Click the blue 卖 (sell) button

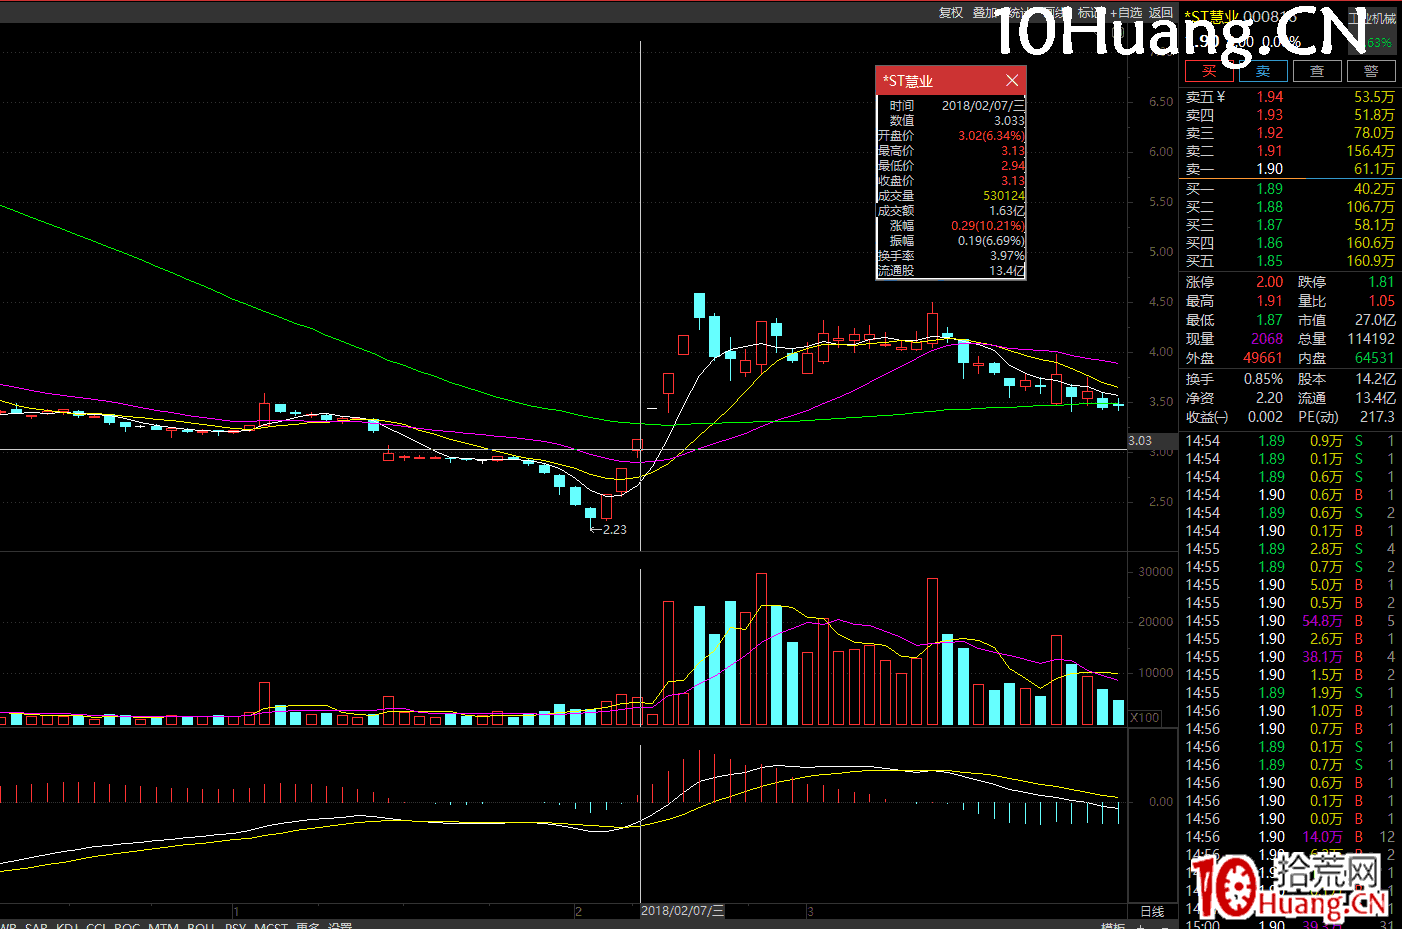coord(1263,71)
